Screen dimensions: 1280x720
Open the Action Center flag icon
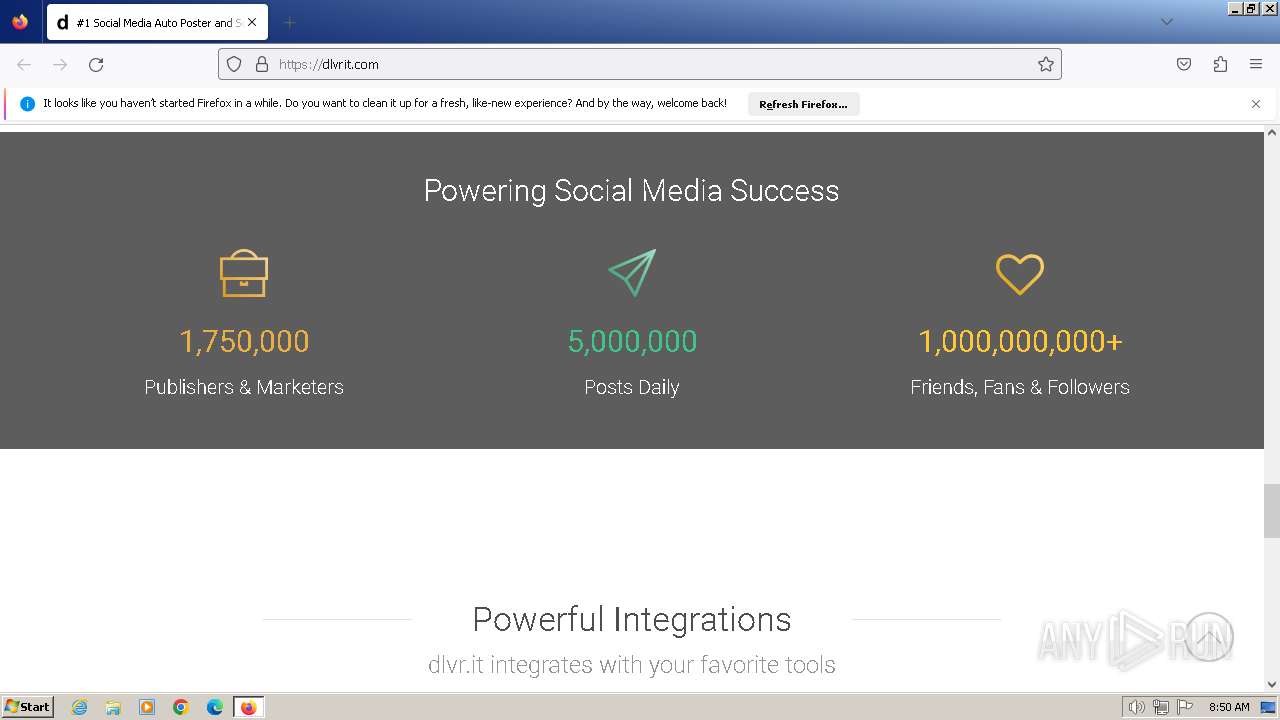pos(1185,707)
